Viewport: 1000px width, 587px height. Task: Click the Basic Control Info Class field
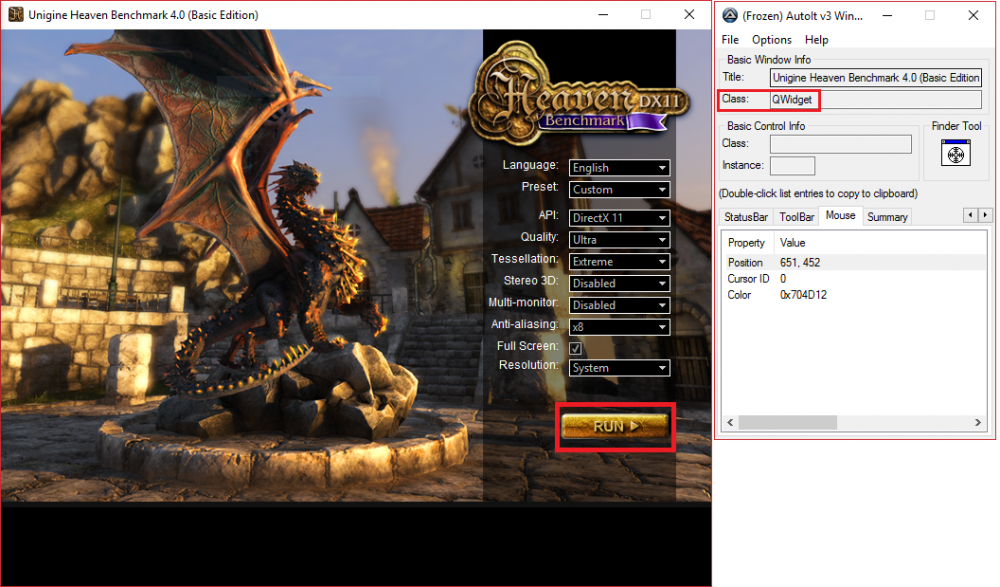click(x=840, y=144)
